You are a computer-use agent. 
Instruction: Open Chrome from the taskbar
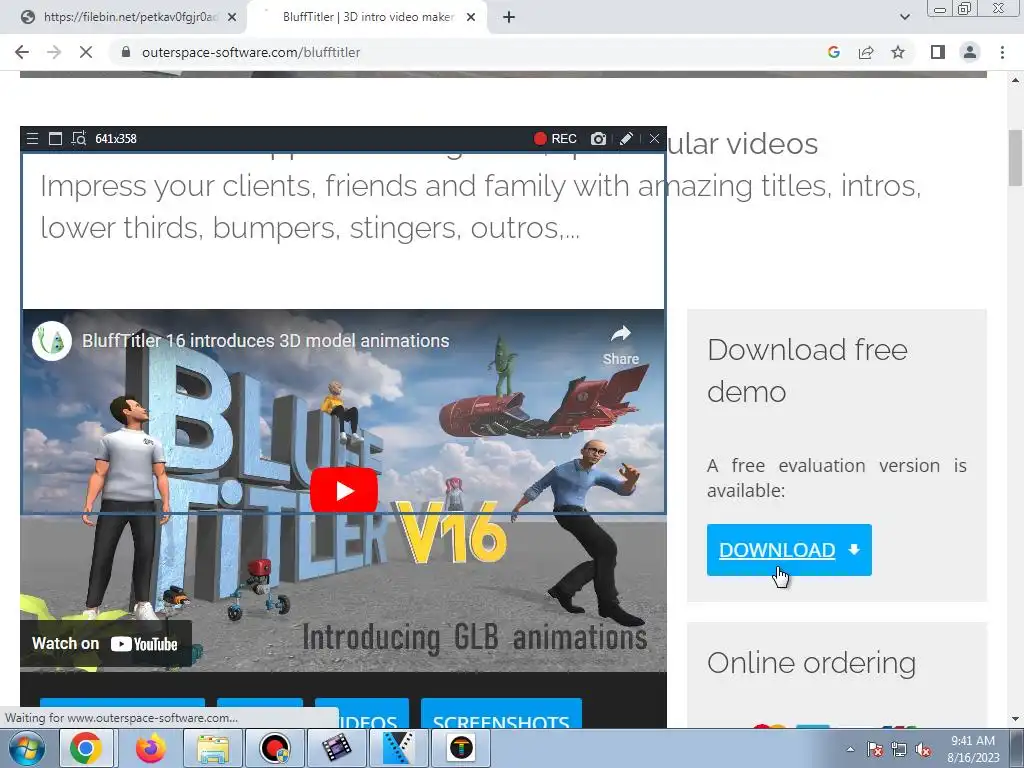pyautogui.click(x=86, y=748)
